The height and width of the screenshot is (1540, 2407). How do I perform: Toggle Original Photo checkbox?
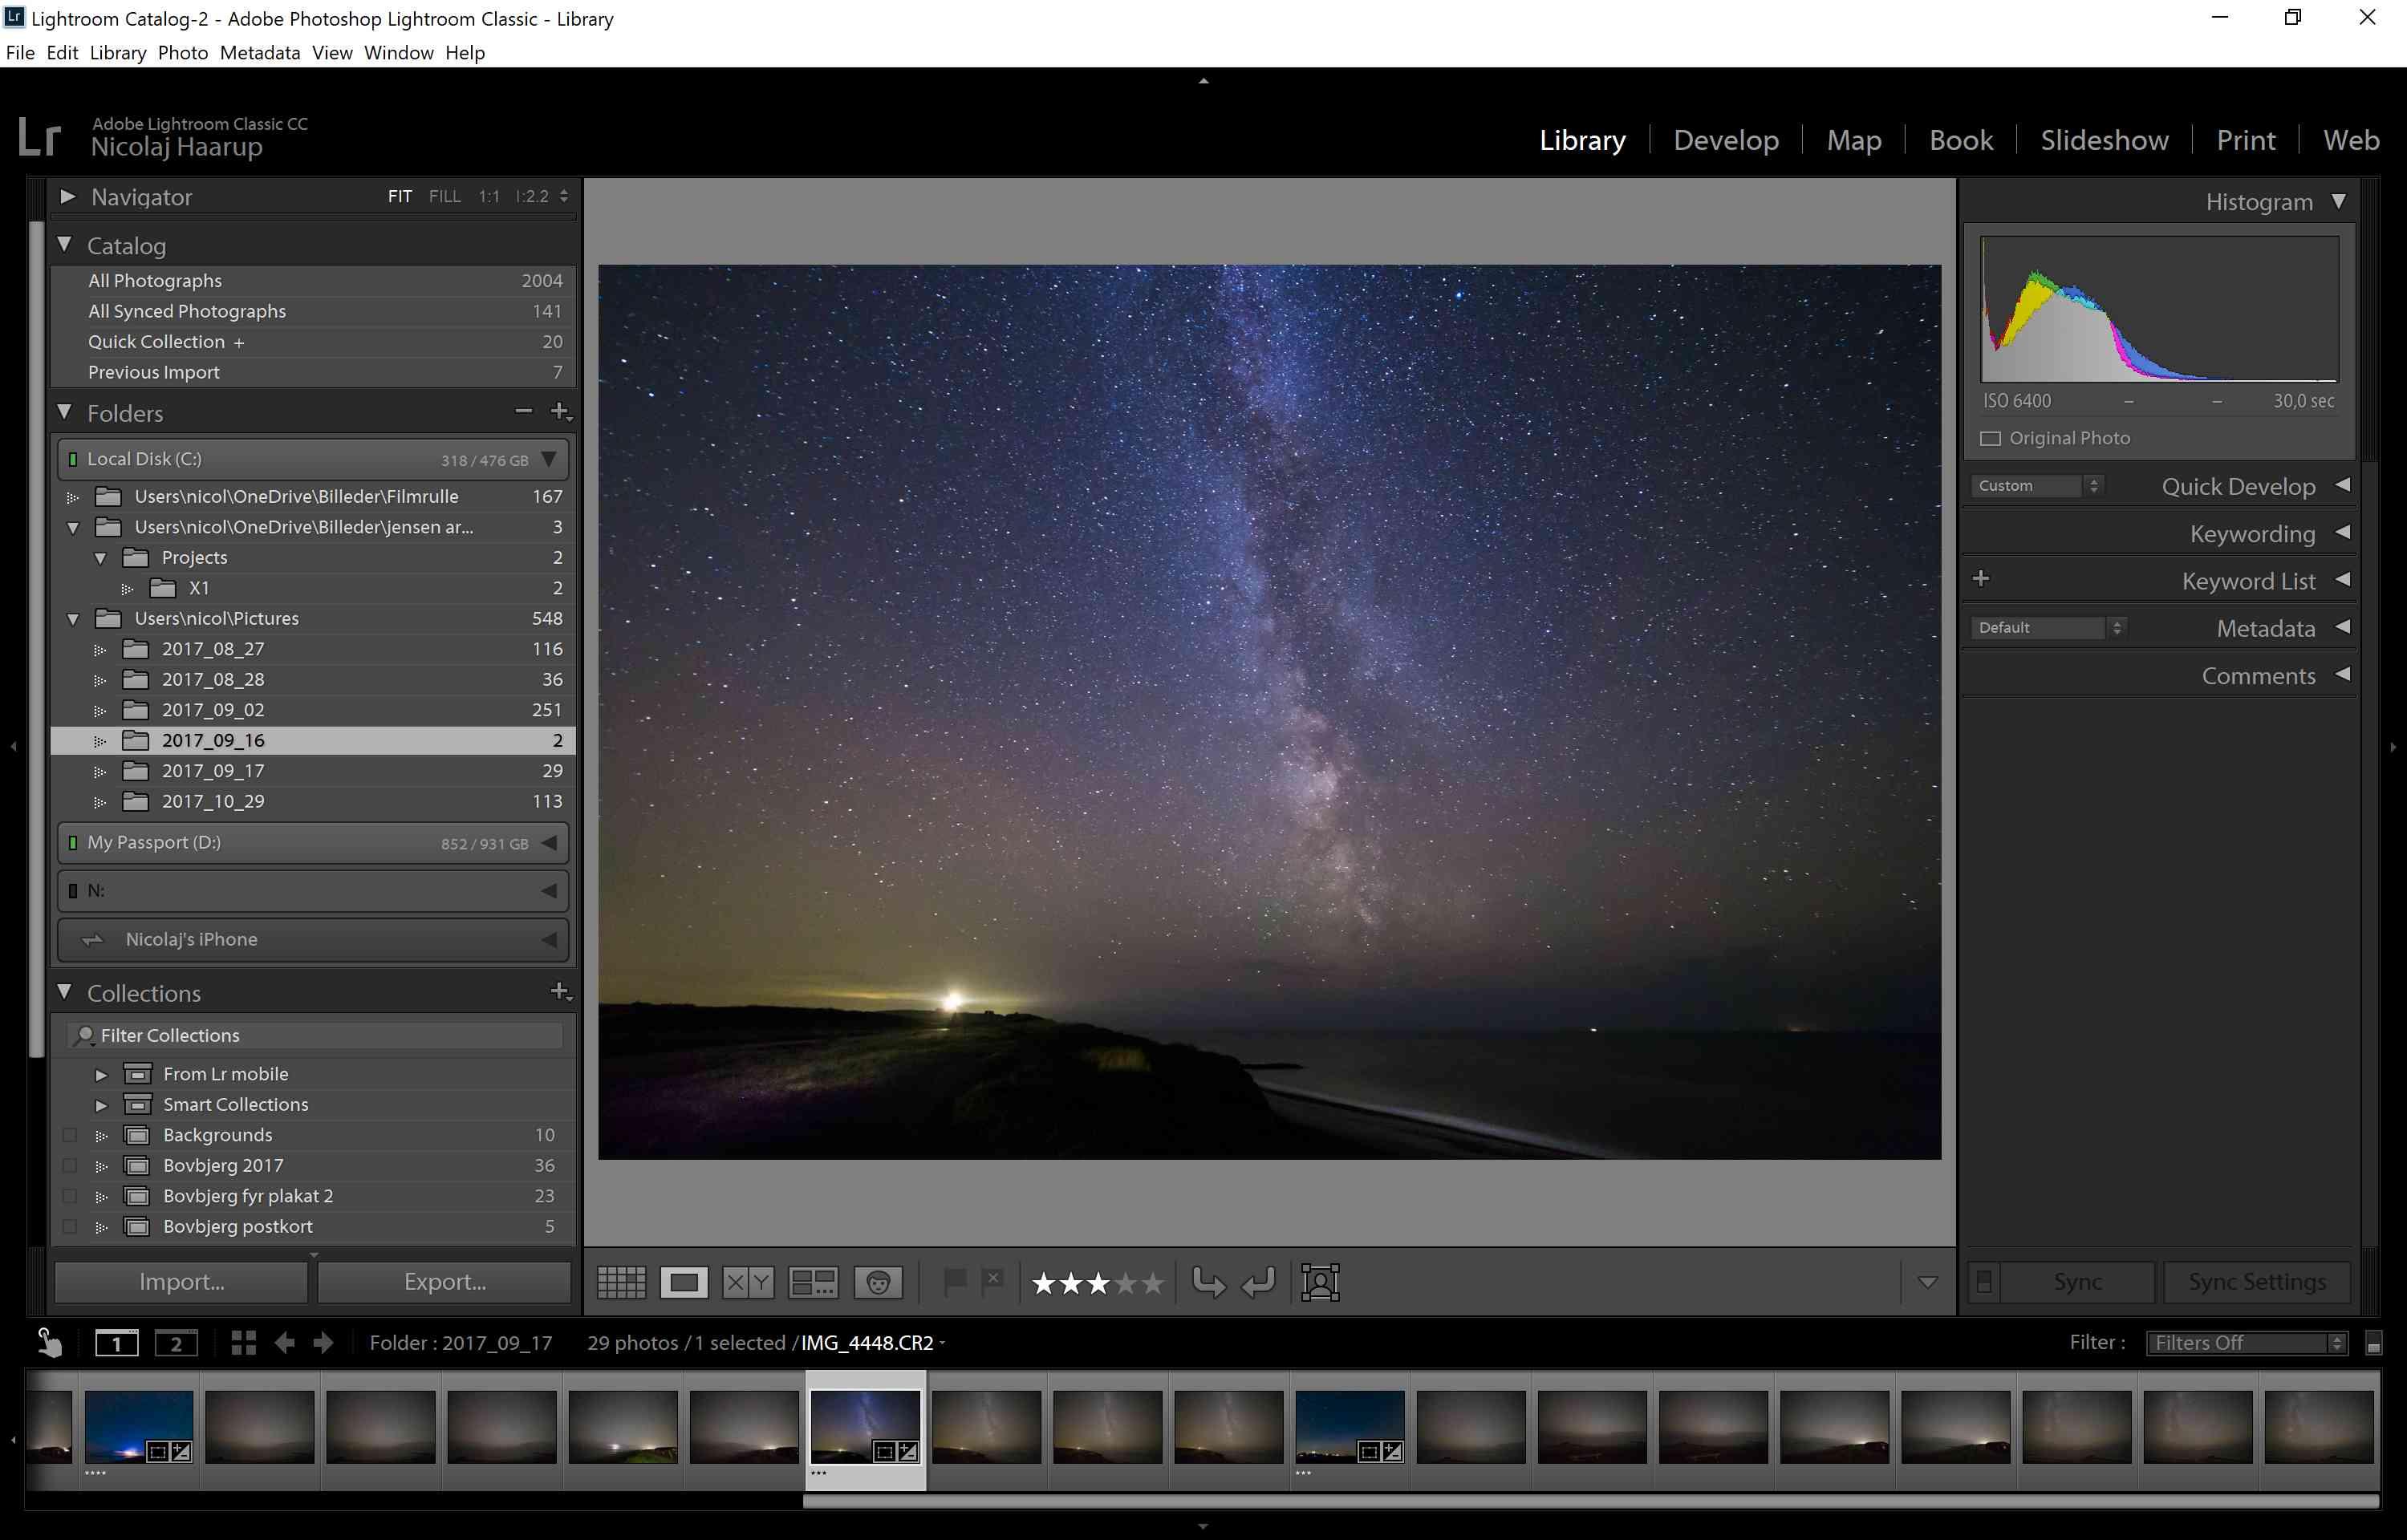(x=1991, y=439)
